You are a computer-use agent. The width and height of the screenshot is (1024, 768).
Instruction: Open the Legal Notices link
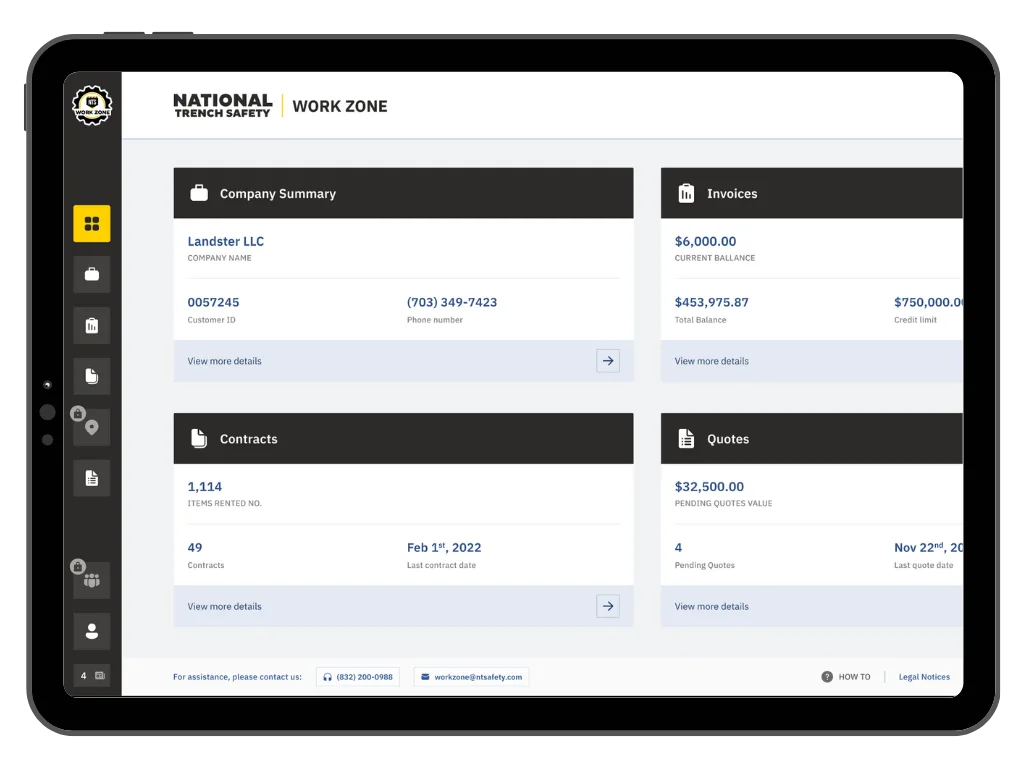point(924,677)
